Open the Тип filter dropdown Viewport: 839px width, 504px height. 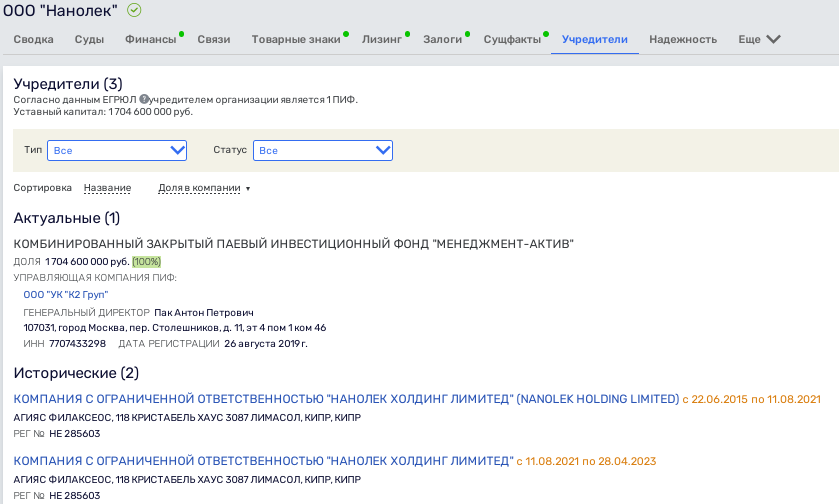pos(117,150)
